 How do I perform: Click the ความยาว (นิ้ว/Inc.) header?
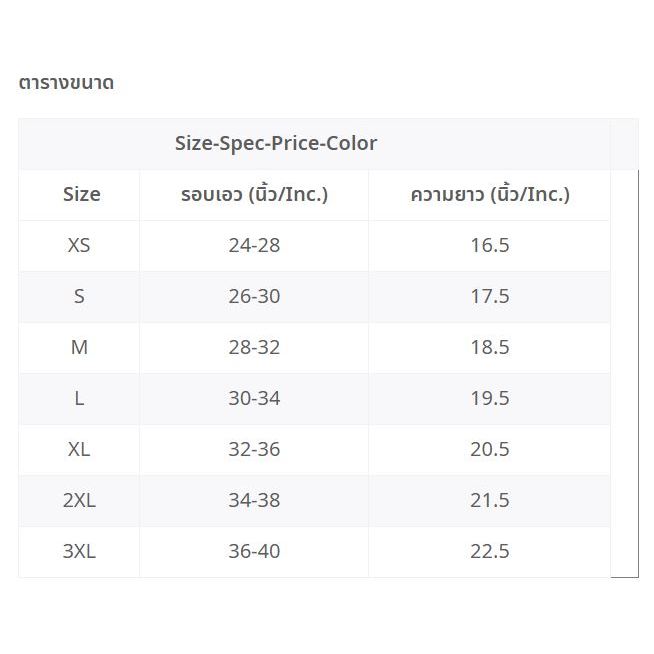(489, 194)
